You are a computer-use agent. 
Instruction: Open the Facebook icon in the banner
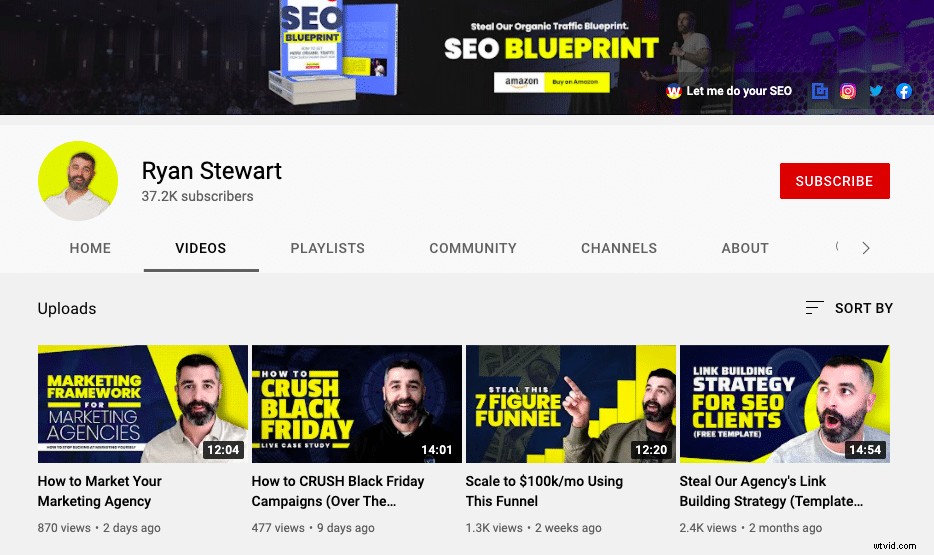coord(904,91)
